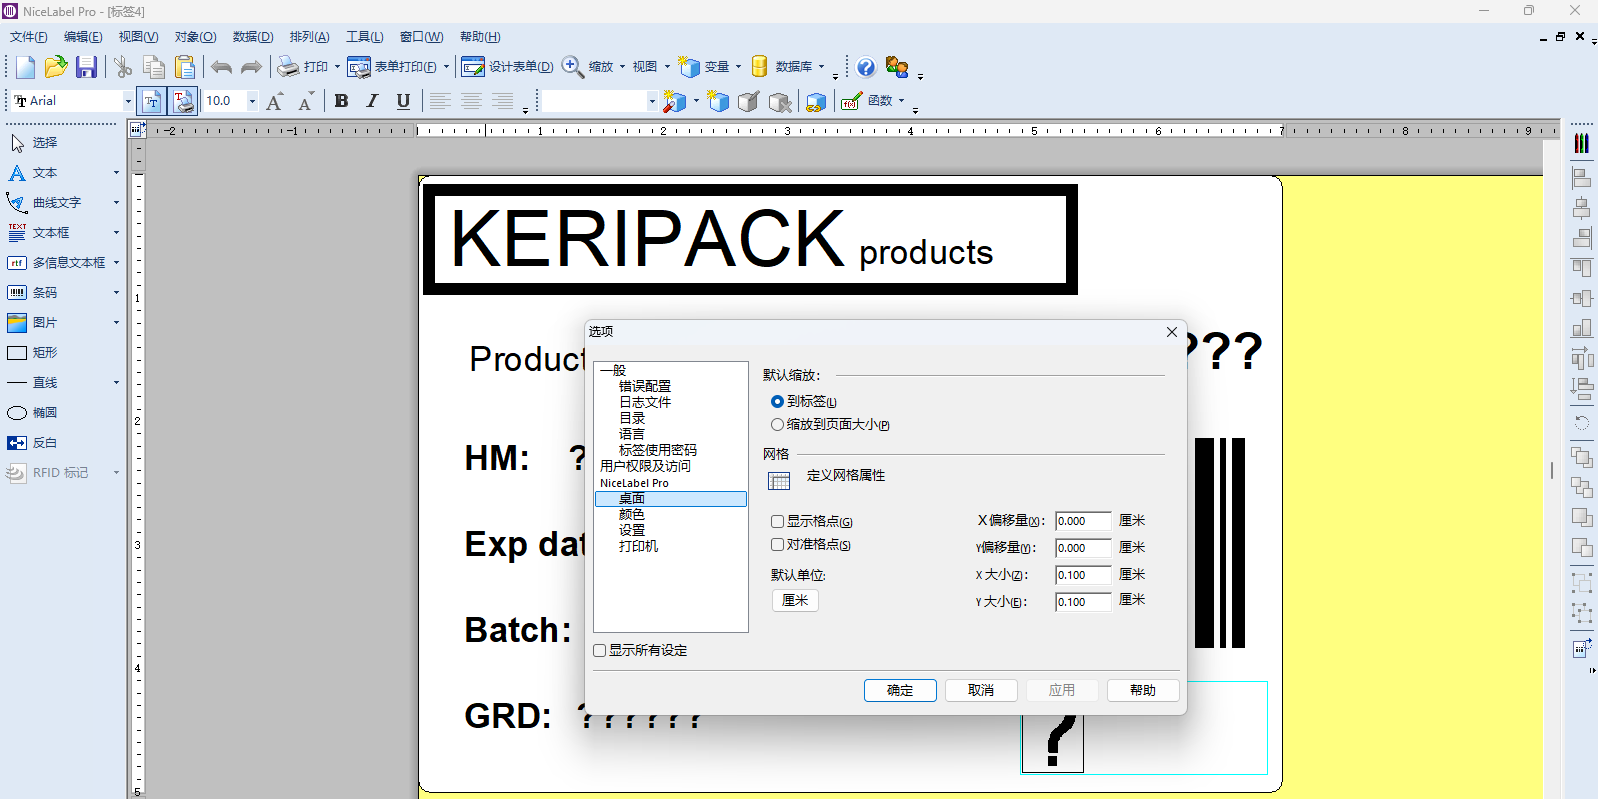Increase the font size with large A

(x=275, y=101)
